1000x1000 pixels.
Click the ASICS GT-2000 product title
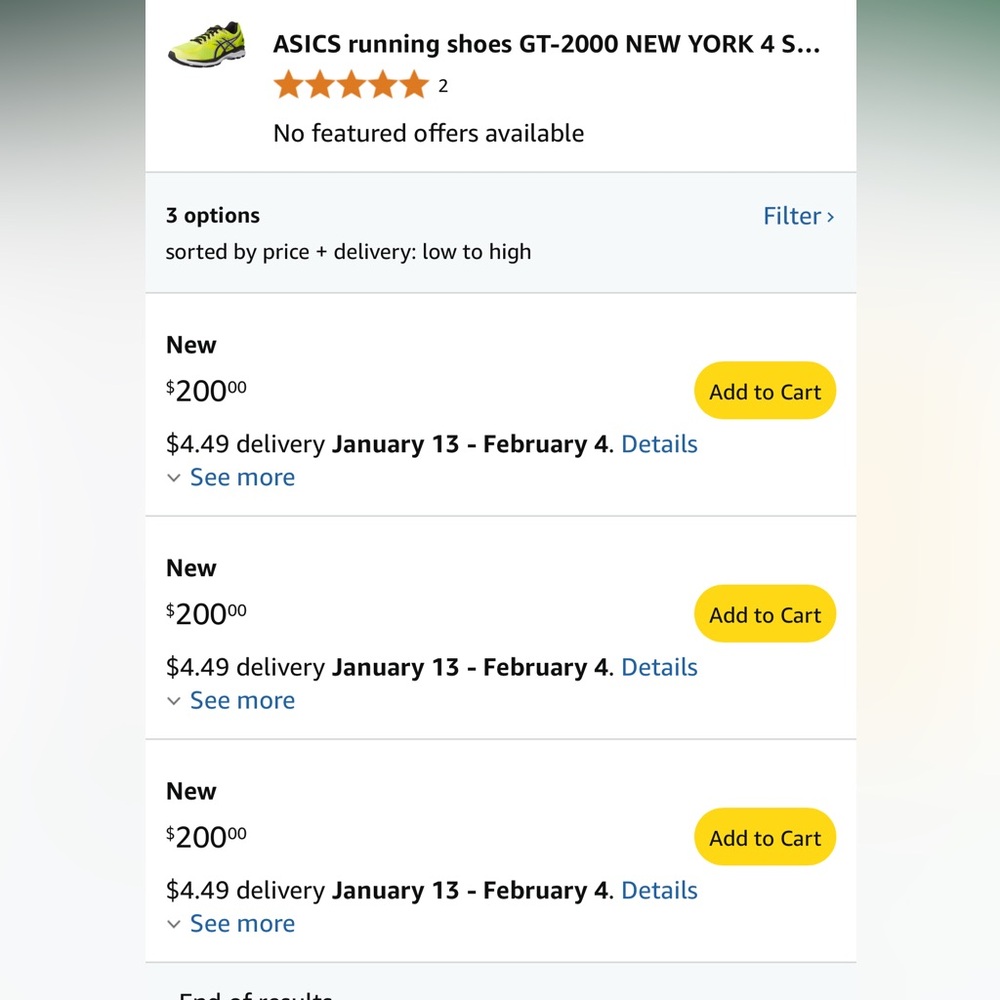point(546,44)
